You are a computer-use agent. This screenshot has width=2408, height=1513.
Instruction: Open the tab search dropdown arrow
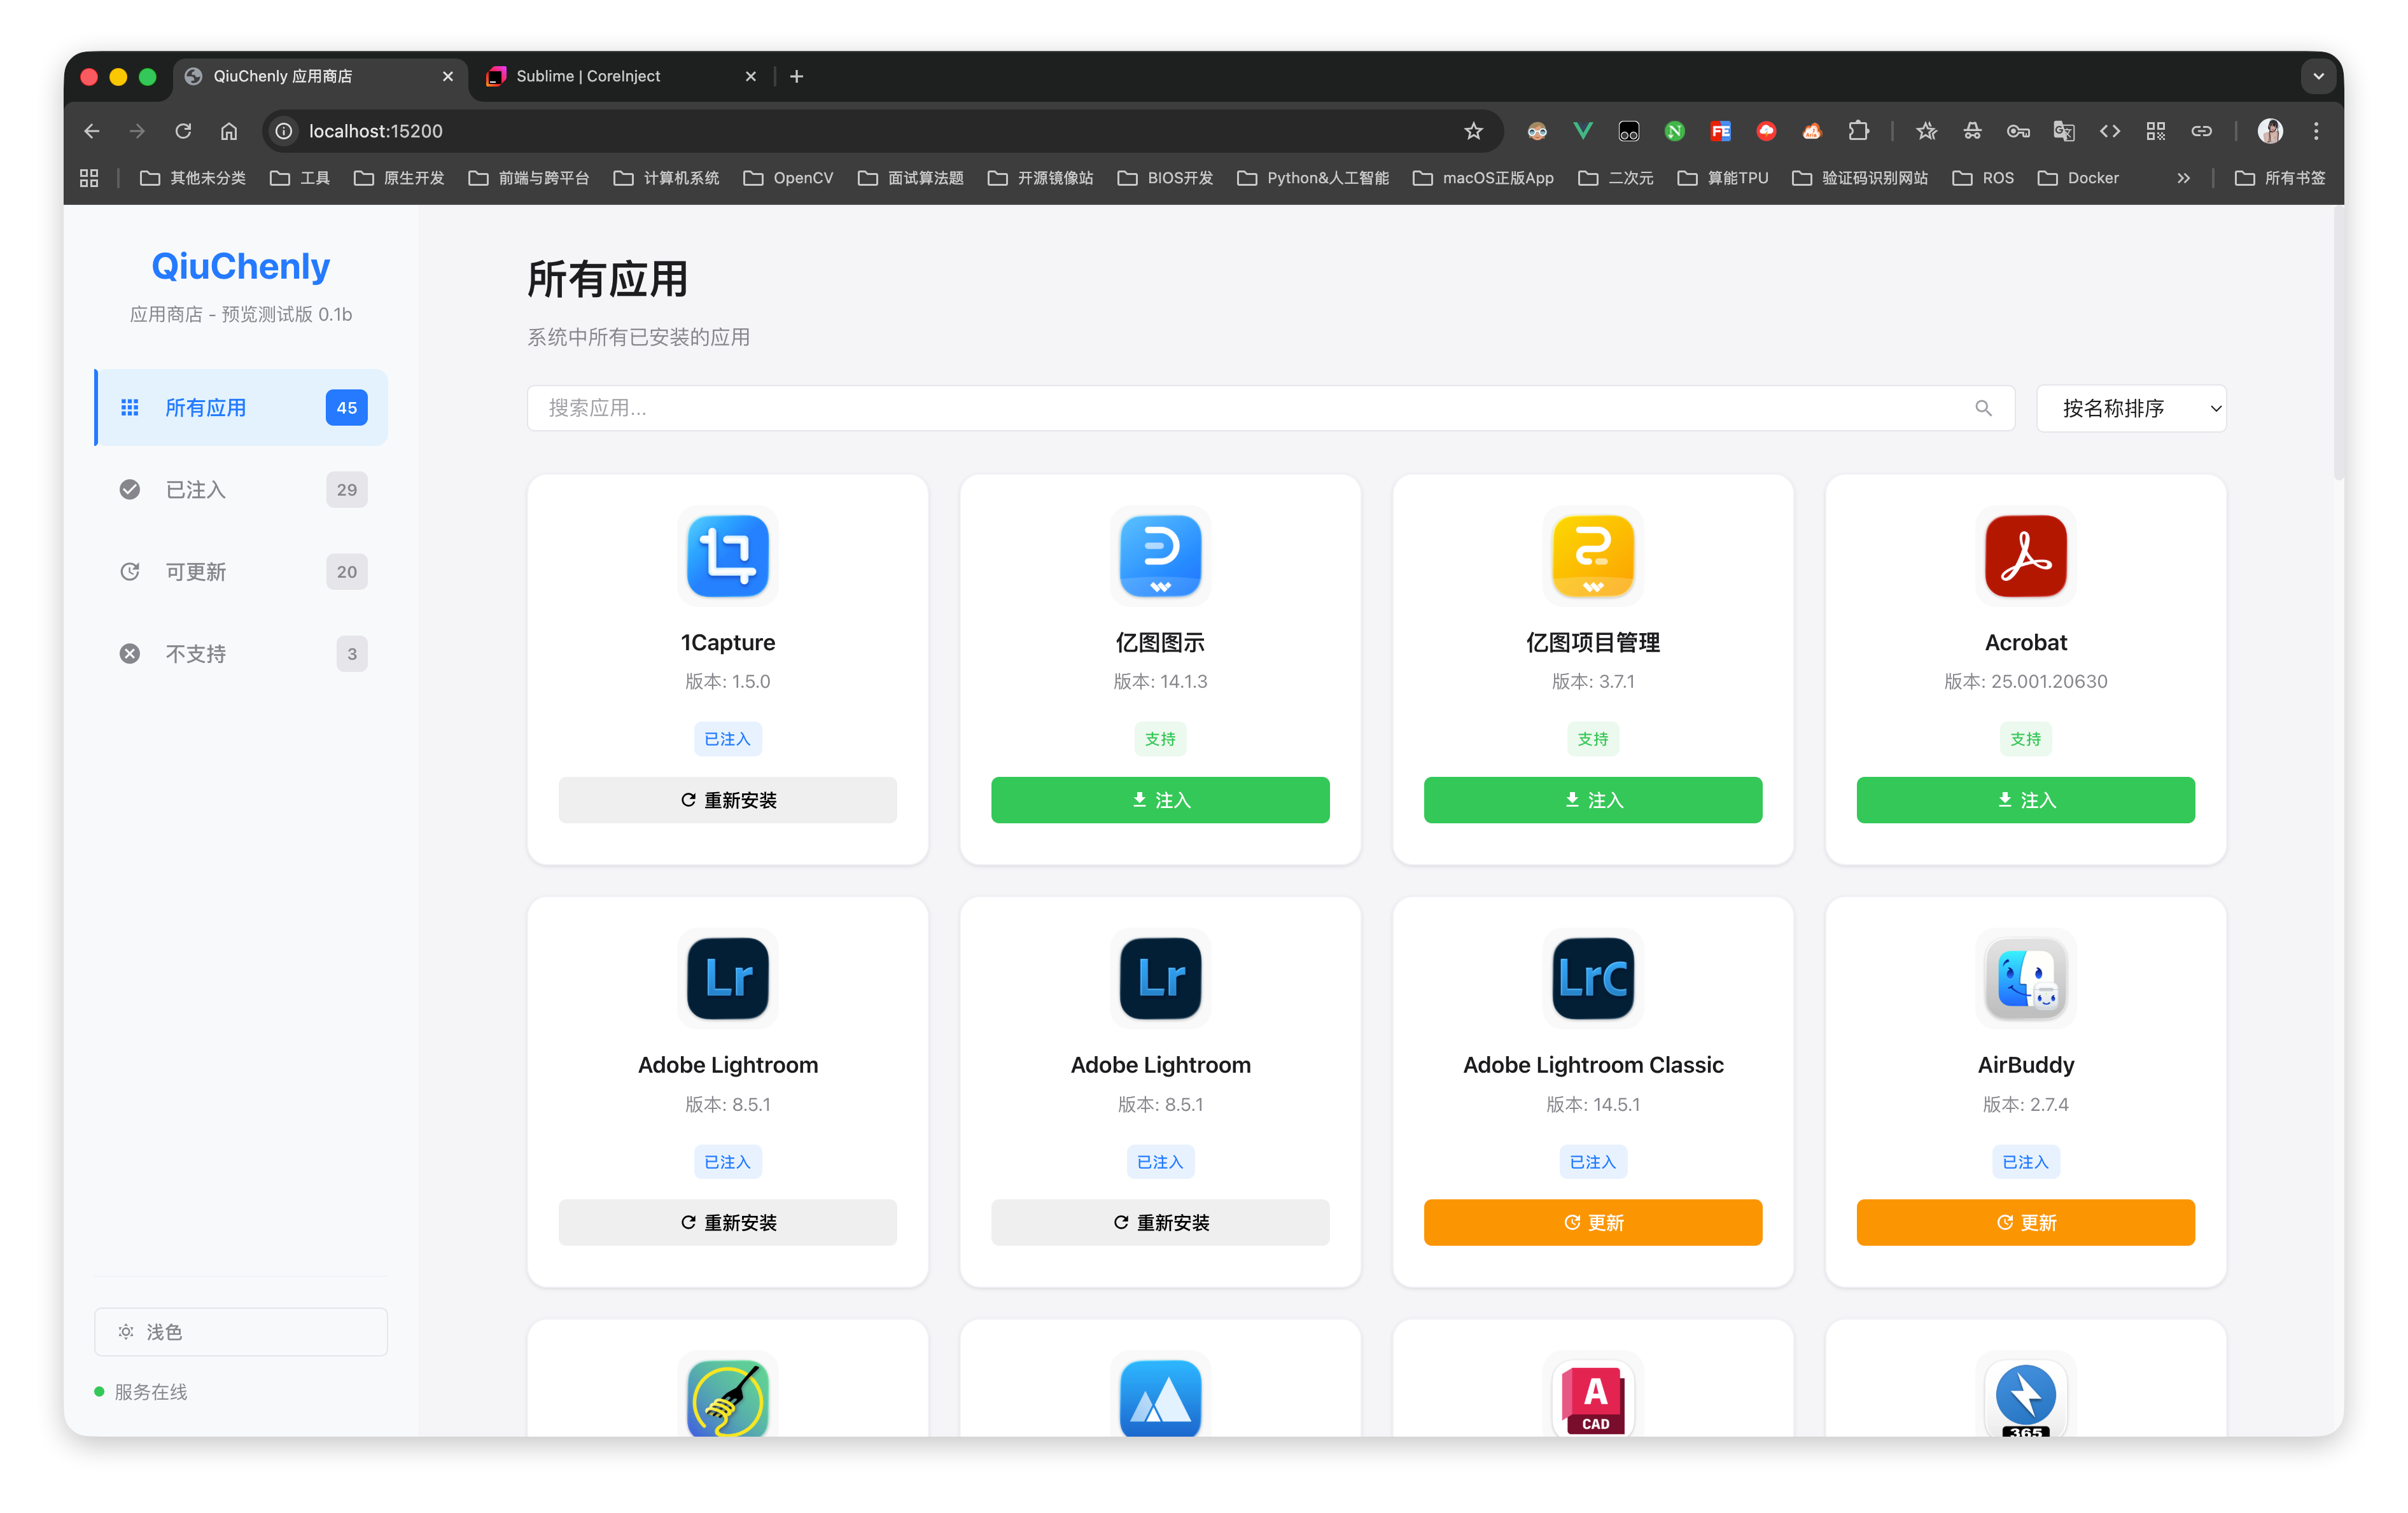pos(2318,76)
